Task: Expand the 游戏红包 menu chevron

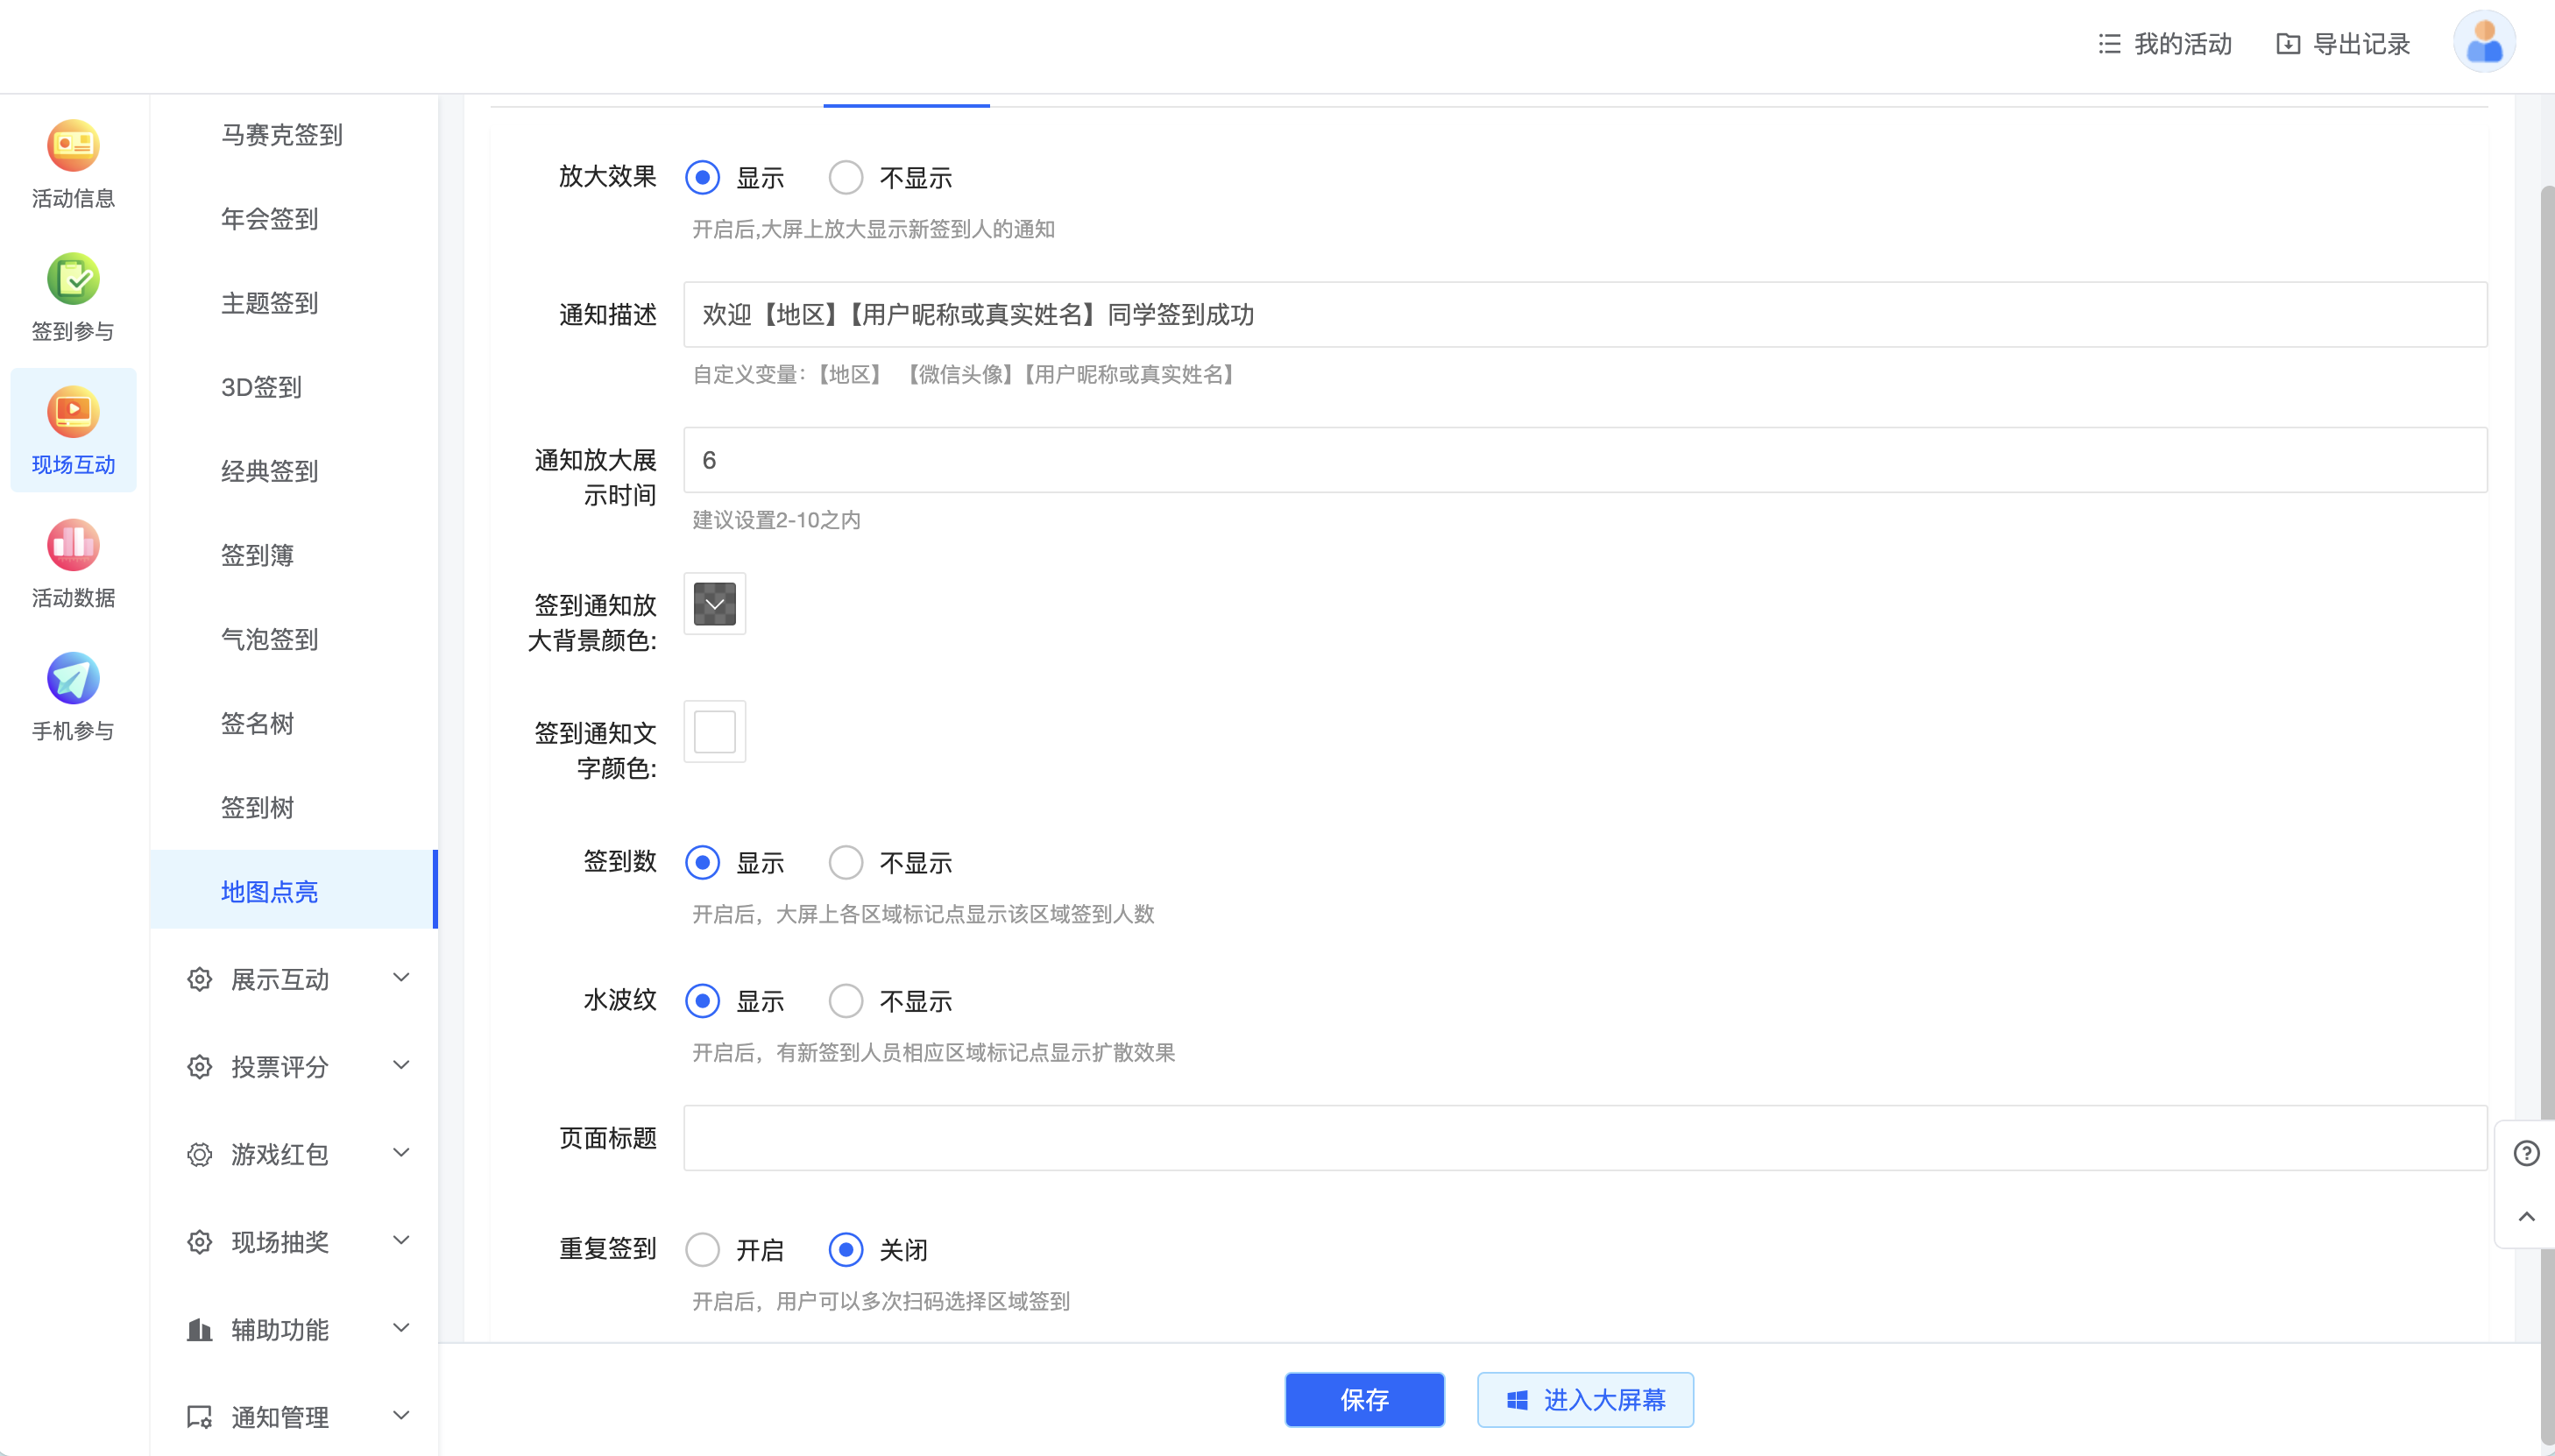Action: 401,1152
